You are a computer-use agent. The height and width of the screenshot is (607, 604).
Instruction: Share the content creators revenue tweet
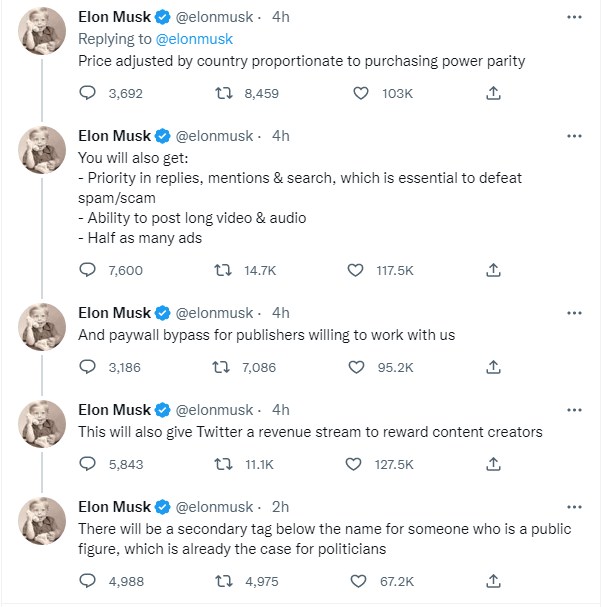[x=492, y=464]
